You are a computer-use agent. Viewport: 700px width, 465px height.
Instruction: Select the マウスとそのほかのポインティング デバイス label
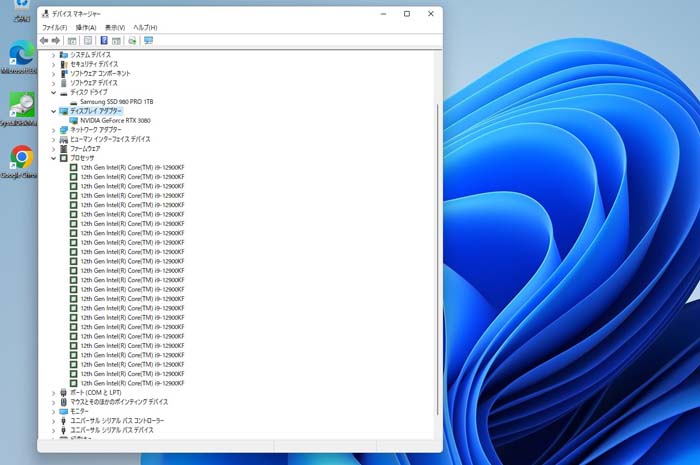tap(119, 402)
